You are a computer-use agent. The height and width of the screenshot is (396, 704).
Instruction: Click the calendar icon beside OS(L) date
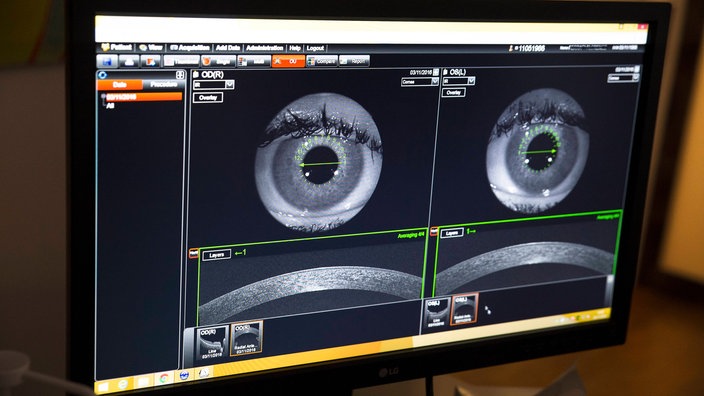pyautogui.click(x=637, y=69)
